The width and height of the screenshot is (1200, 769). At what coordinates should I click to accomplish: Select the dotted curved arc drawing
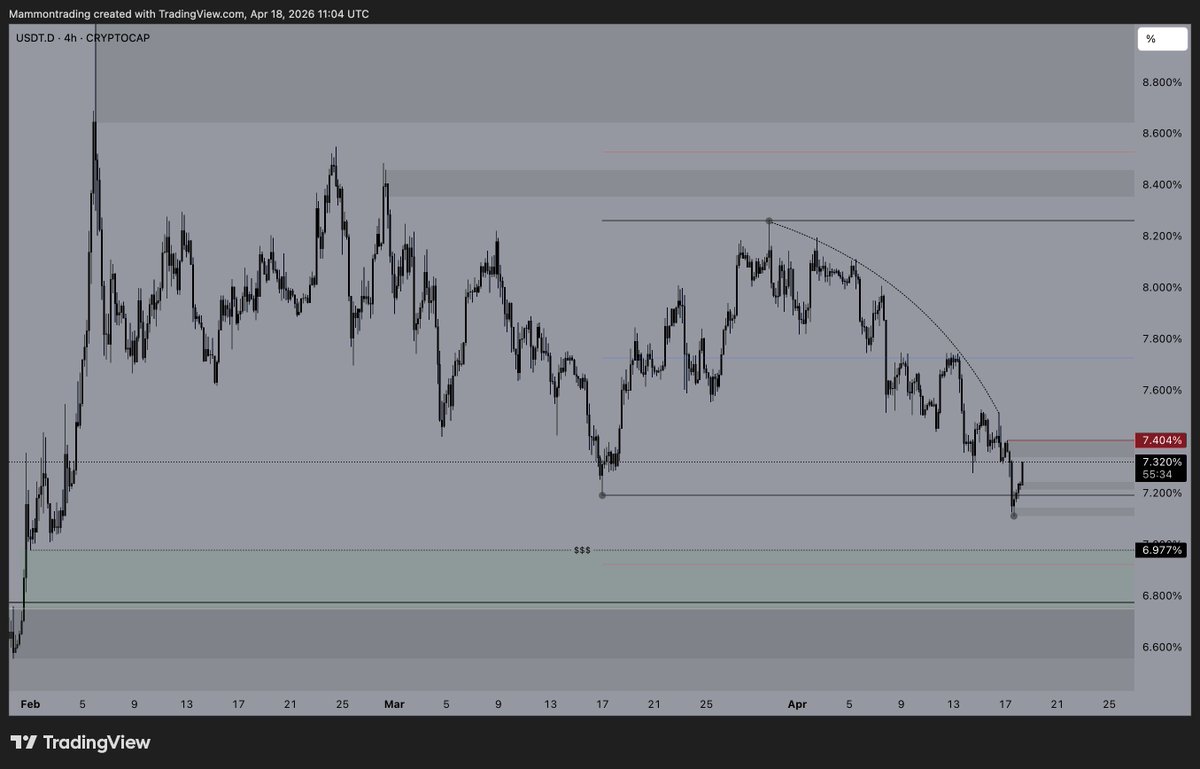[910, 296]
